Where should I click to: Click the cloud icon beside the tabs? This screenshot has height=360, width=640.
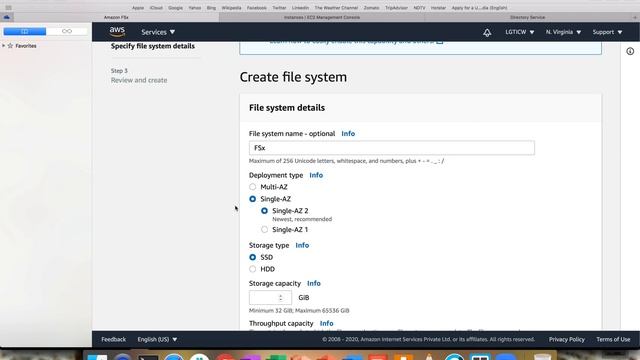coord(7,17)
